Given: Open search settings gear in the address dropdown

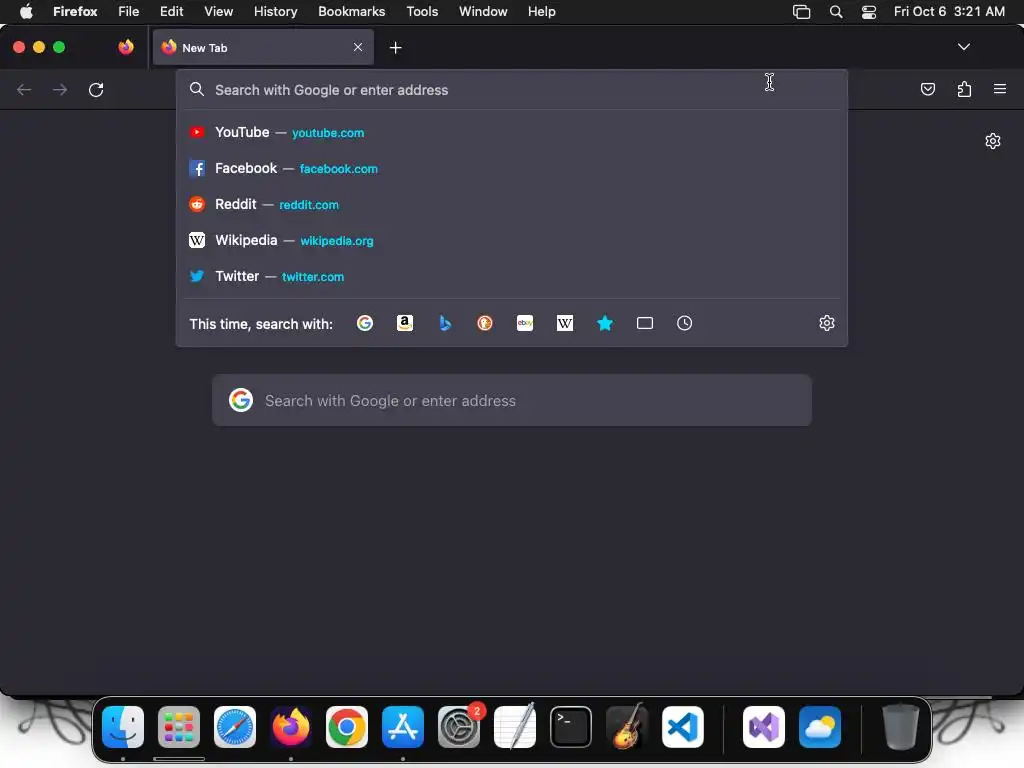Looking at the screenshot, I should (x=827, y=323).
